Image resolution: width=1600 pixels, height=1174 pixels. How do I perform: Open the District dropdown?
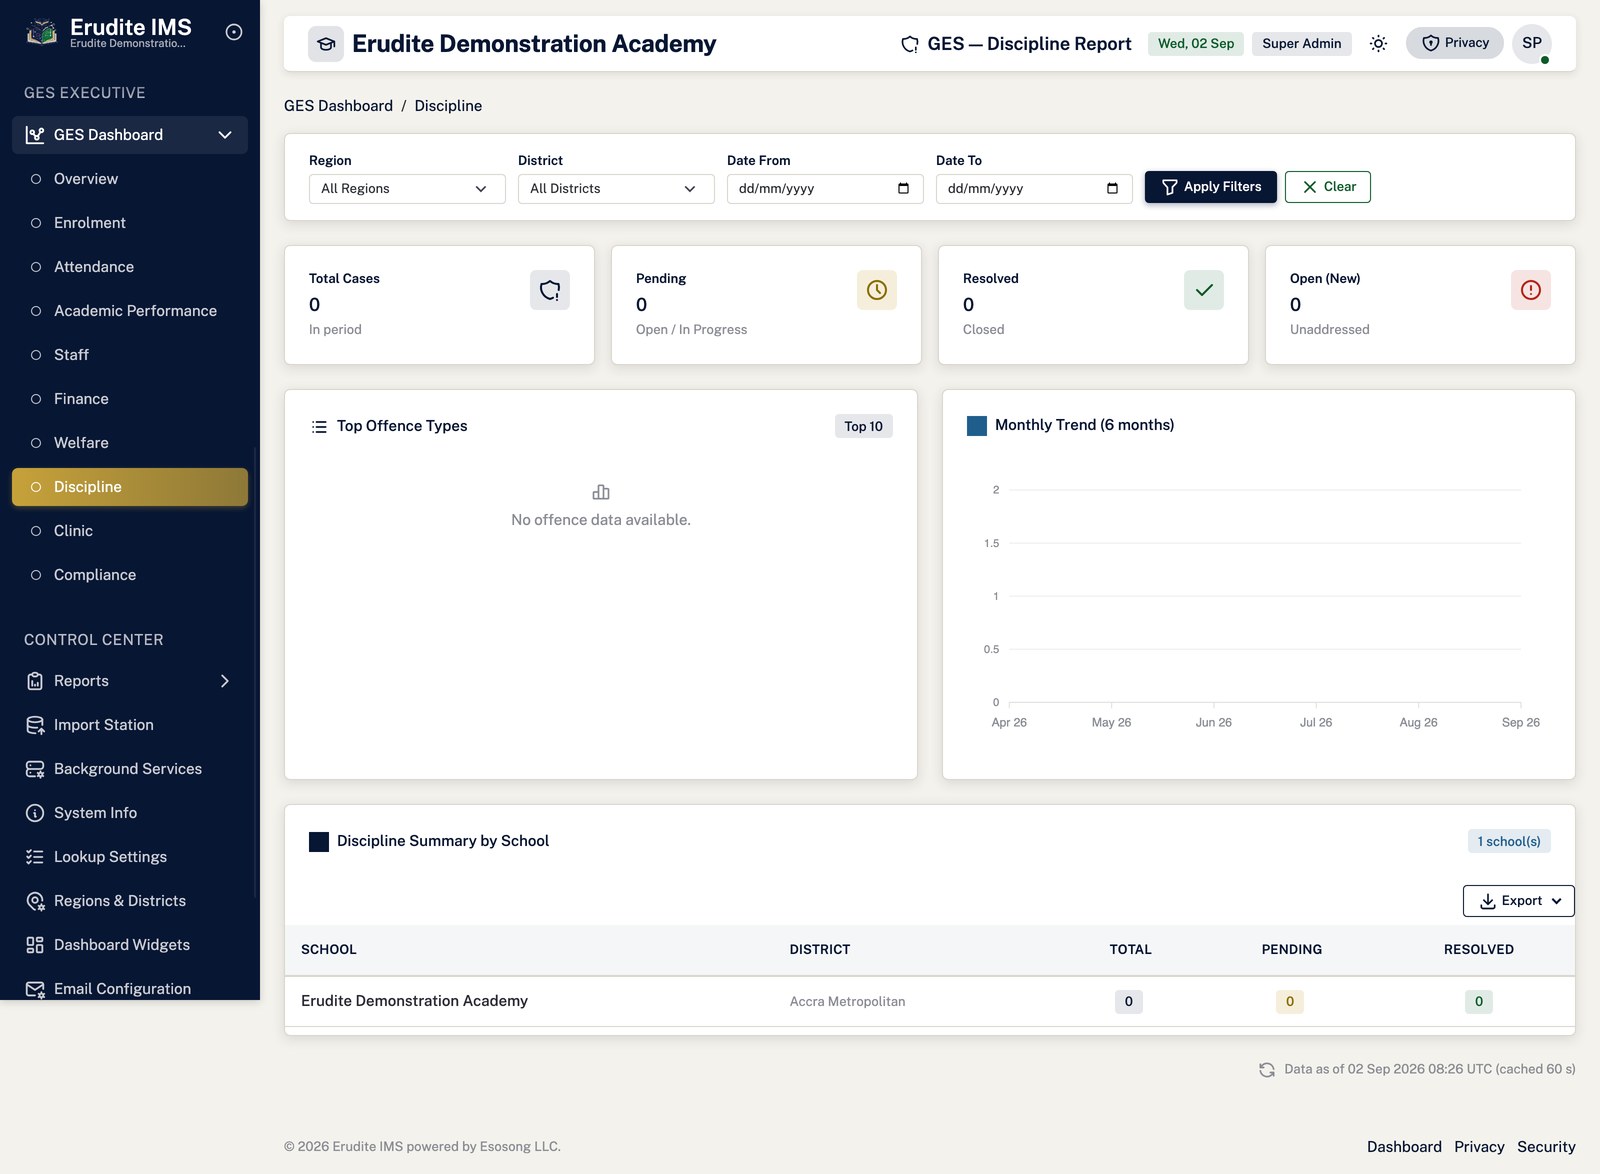[616, 189]
